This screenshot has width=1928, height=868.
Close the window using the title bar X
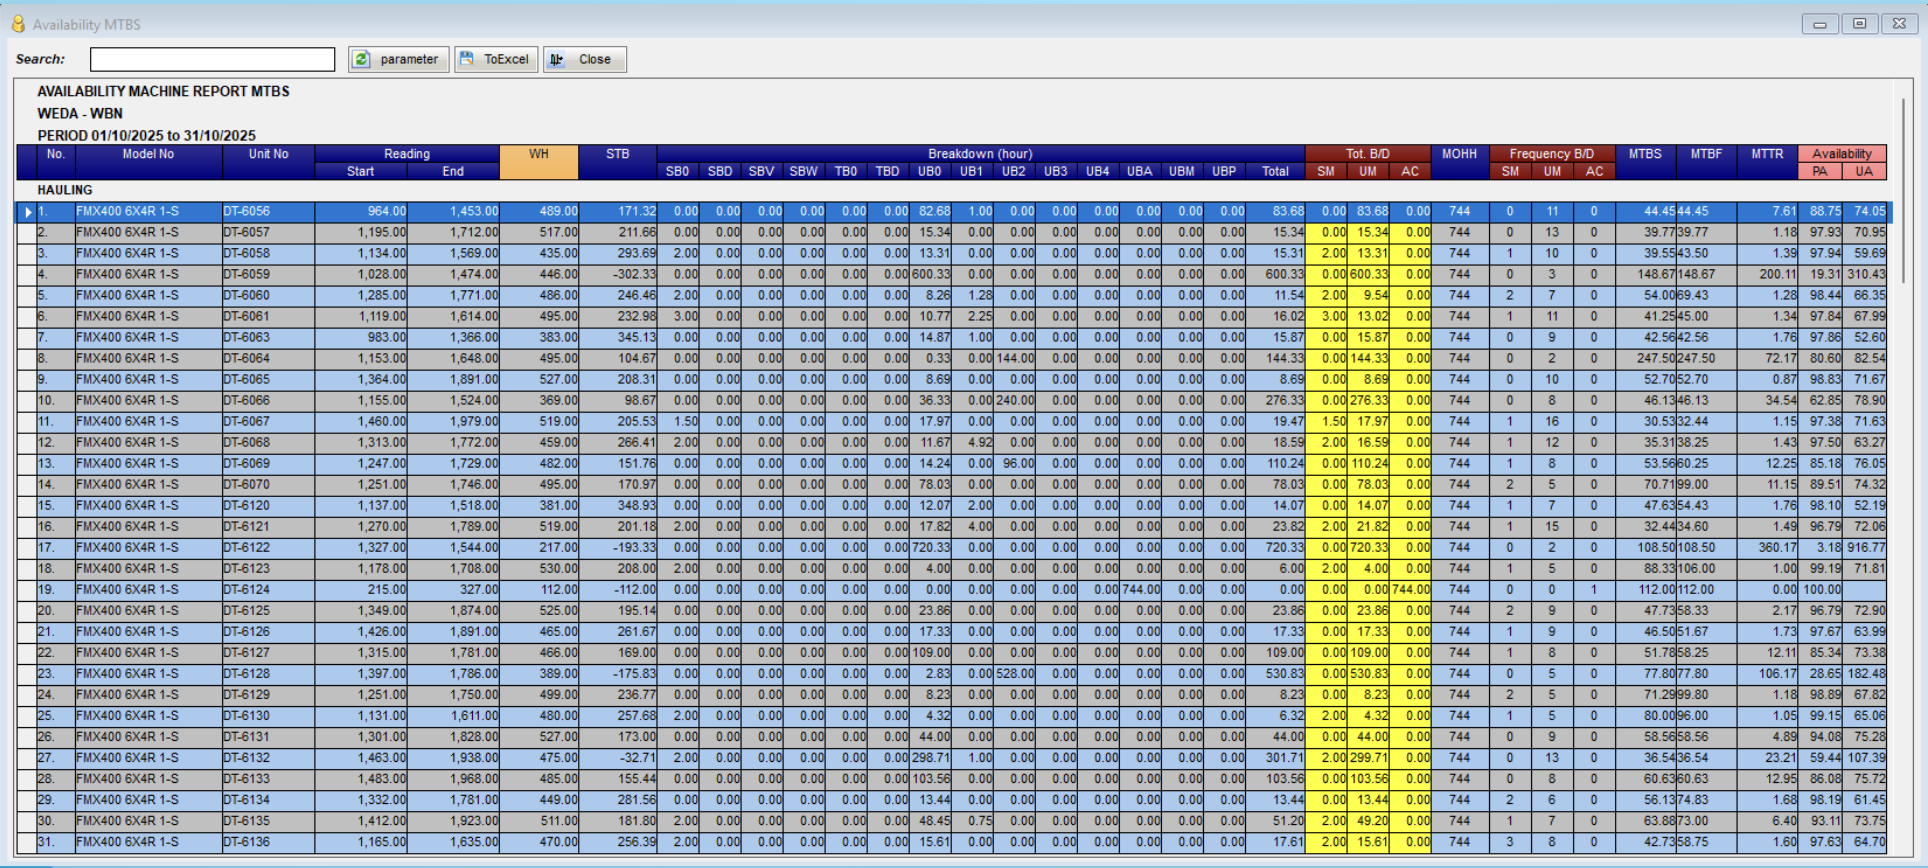1899,23
